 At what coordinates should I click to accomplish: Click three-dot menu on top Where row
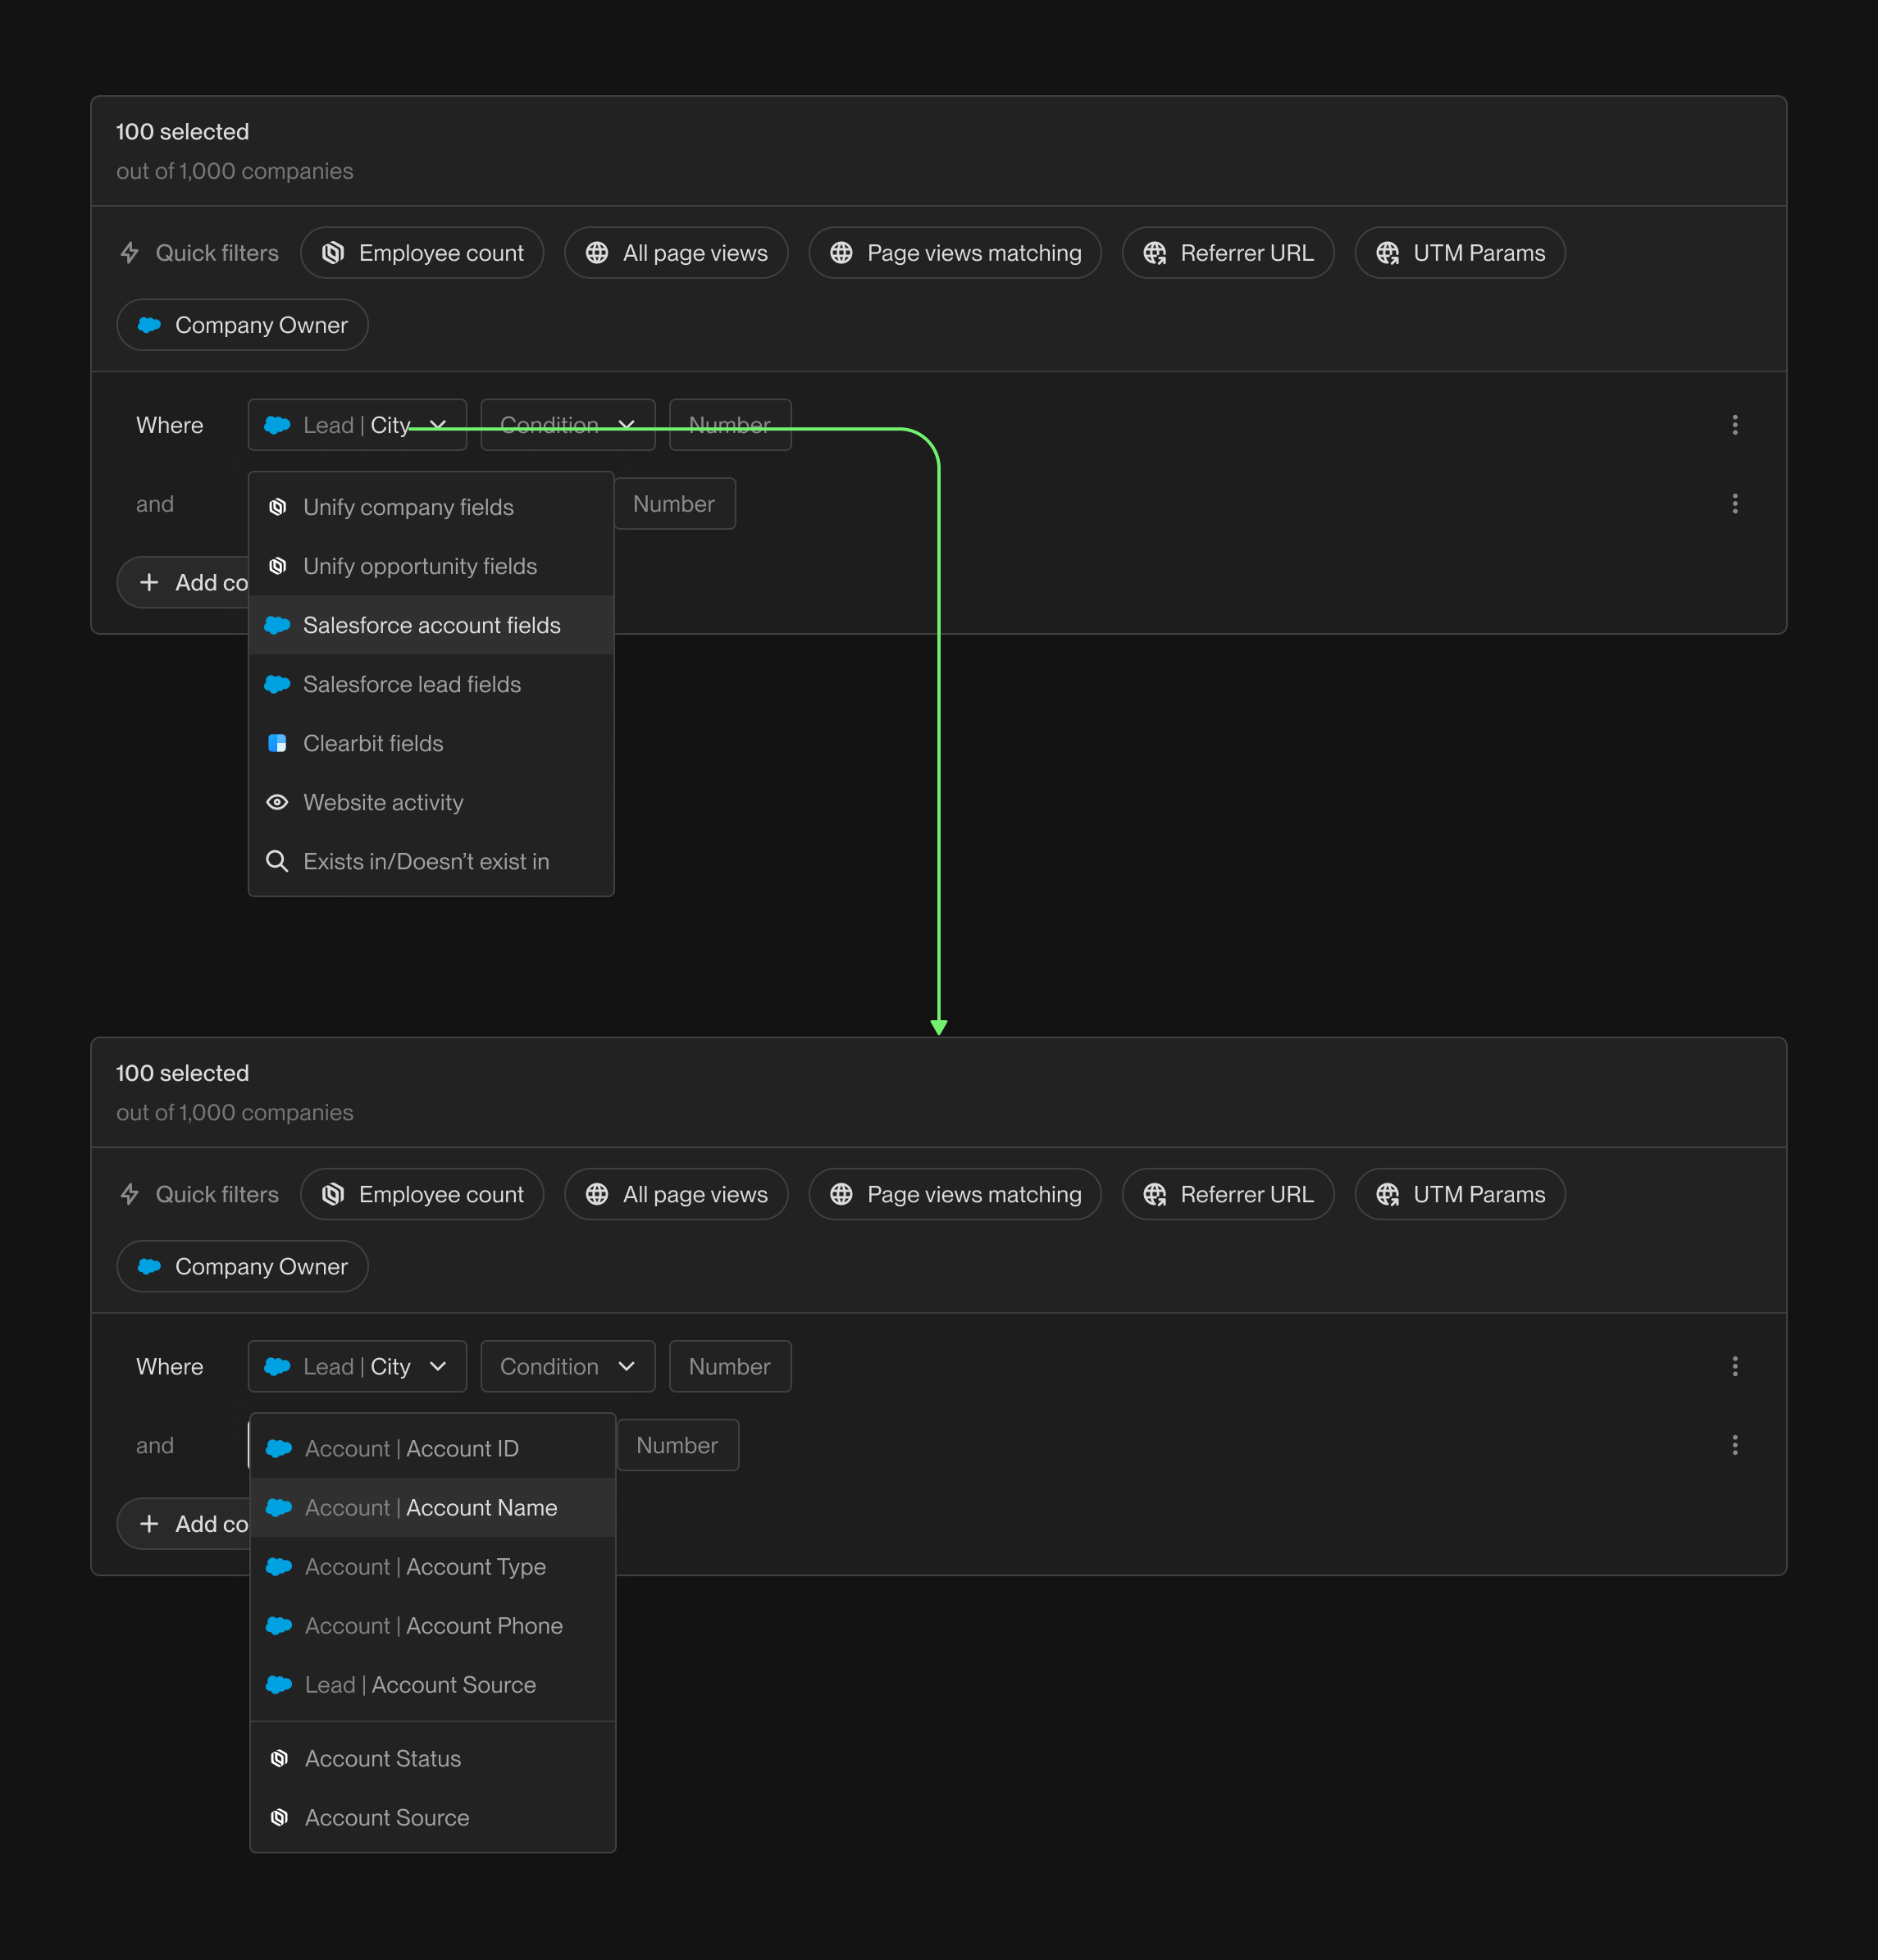click(1734, 425)
